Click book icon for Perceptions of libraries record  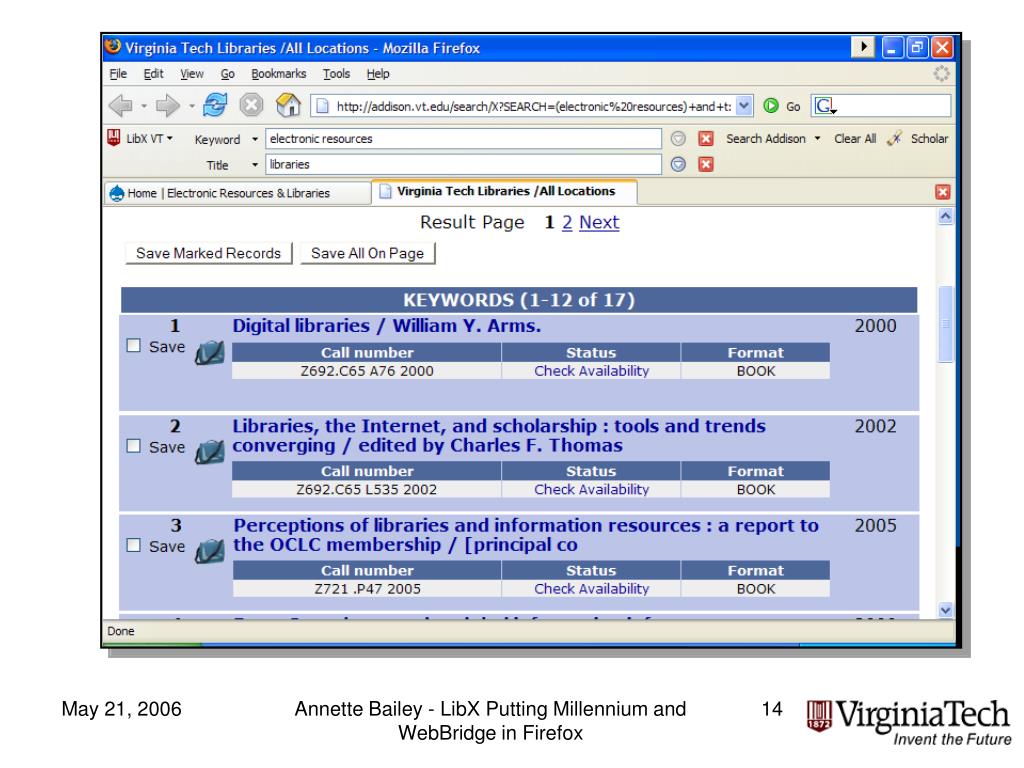click(210, 551)
